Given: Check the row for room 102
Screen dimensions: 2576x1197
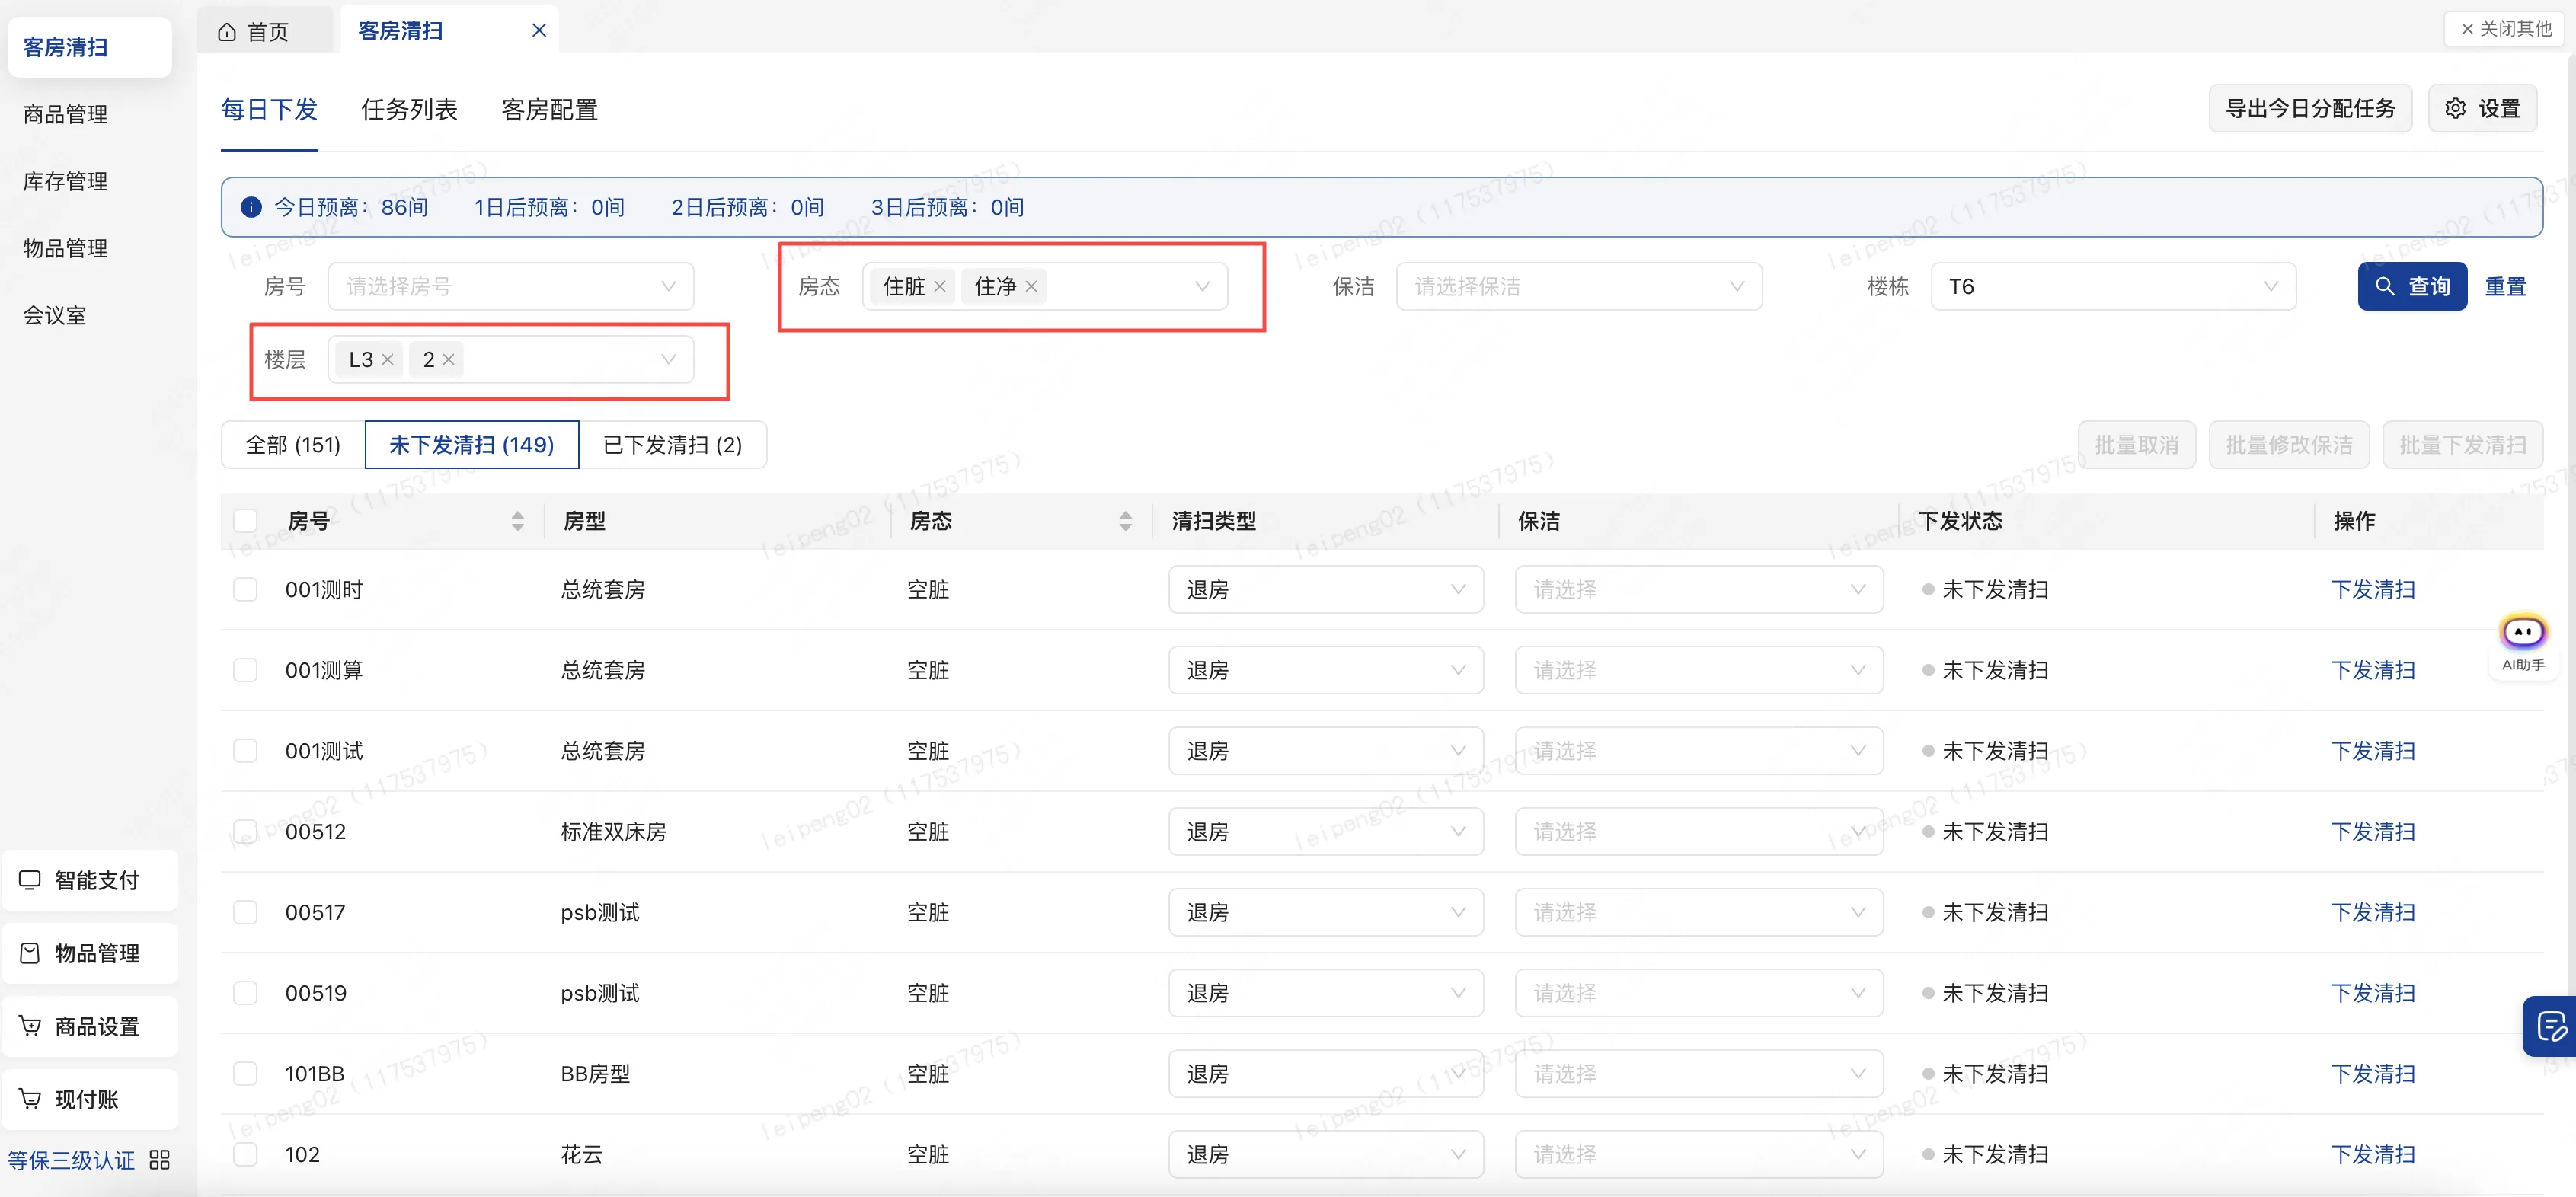Looking at the screenshot, I should 245,1155.
